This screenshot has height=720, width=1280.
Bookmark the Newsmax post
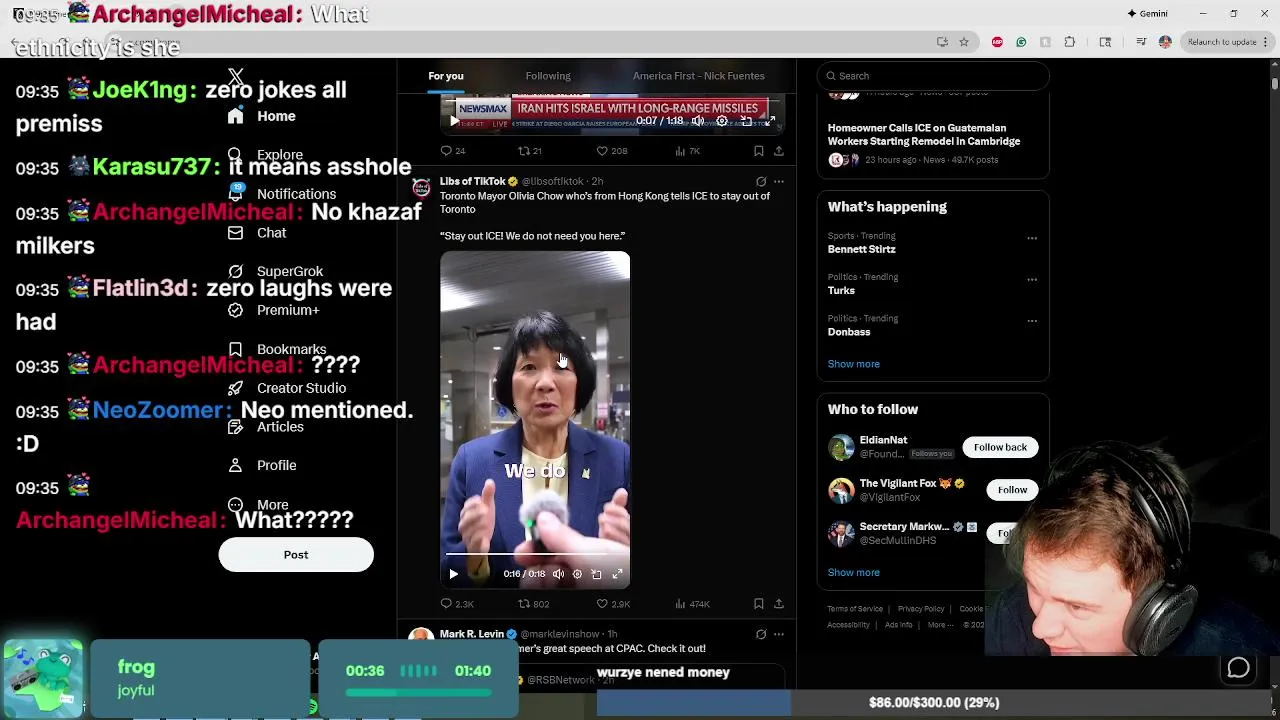pyautogui.click(x=759, y=151)
